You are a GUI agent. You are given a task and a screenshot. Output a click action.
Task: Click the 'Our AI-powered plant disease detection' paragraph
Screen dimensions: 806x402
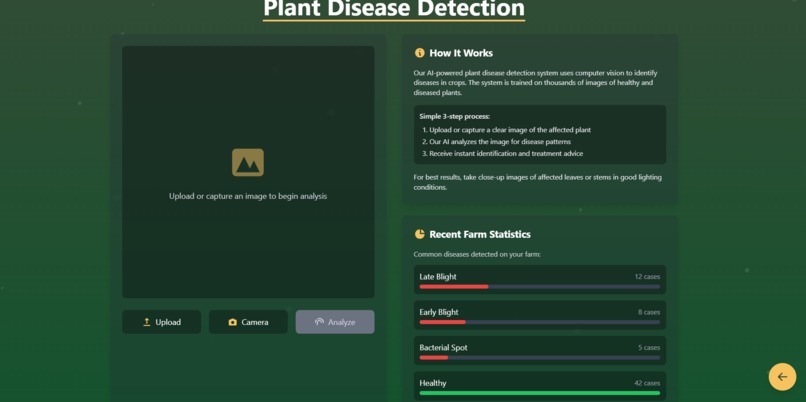535,83
